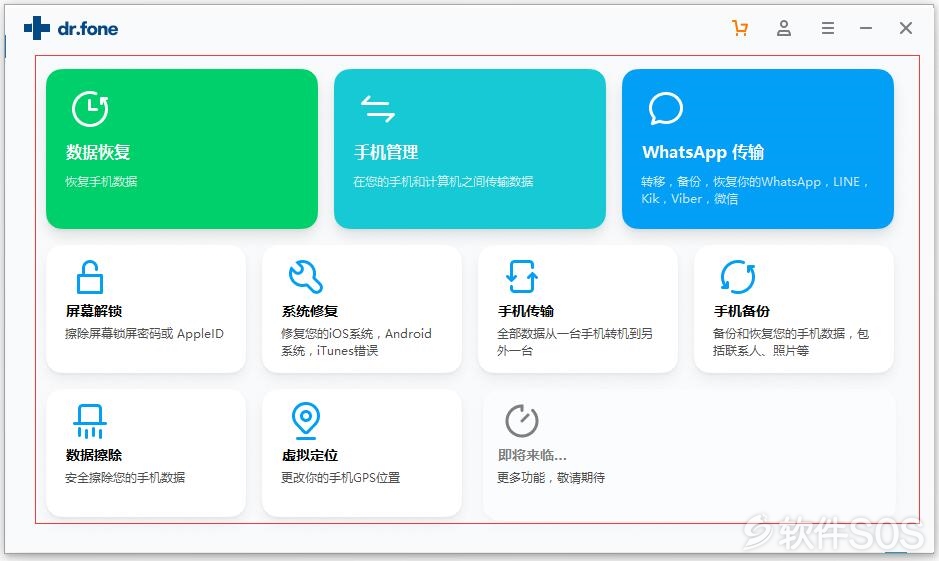Click the data recovery clock icon
Viewport: 939px width, 561px height.
pyautogui.click(x=90, y=109)
